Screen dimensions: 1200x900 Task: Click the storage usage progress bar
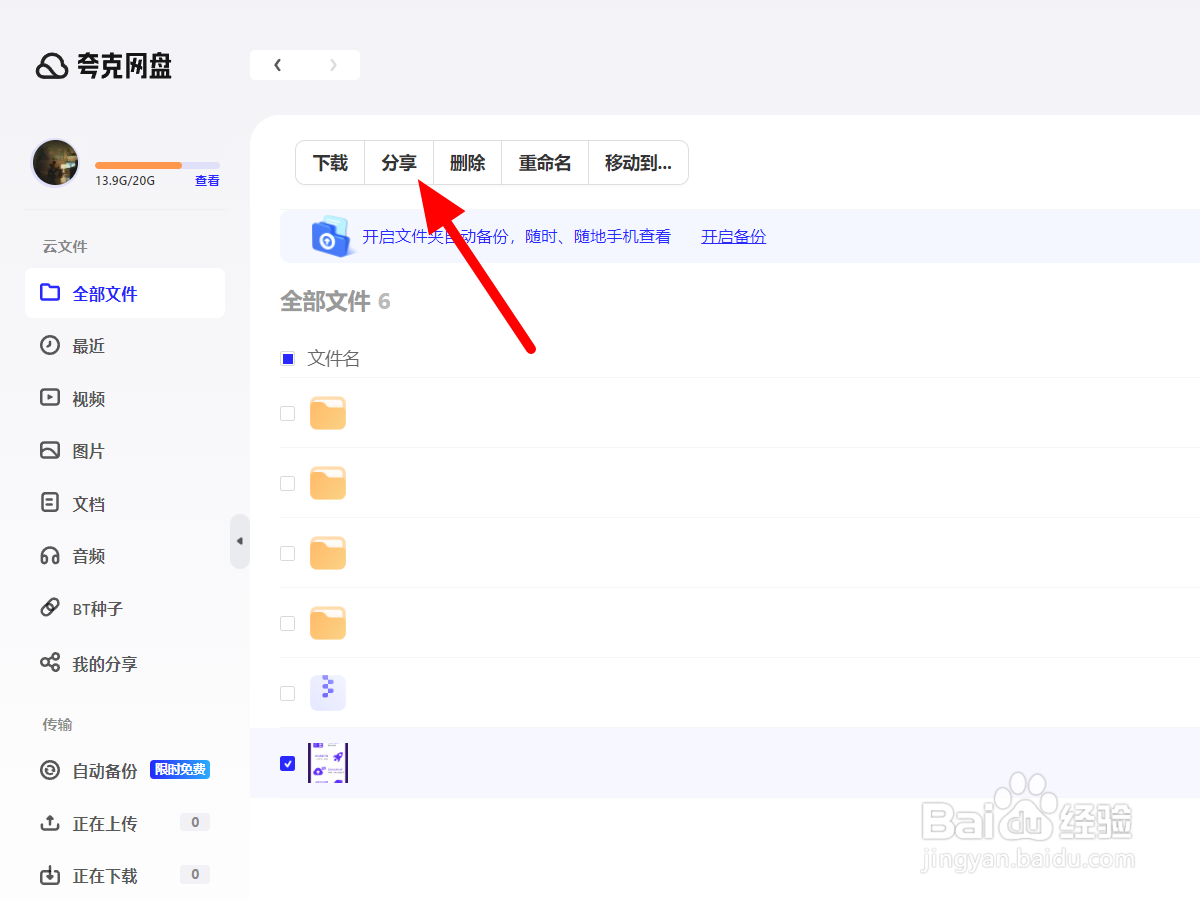click(157, 165)
